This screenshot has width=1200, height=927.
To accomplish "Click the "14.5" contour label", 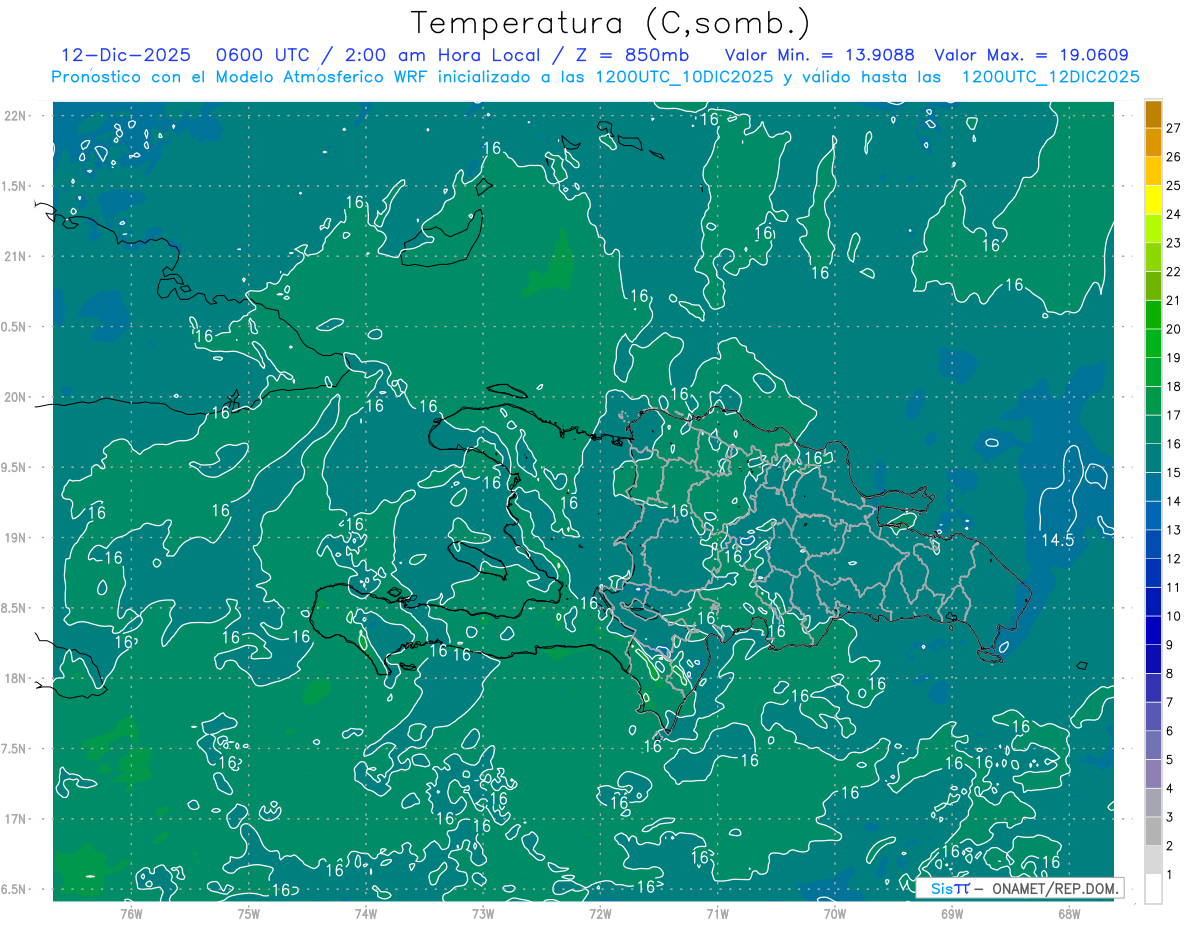I will click(x=1057, y=540).
